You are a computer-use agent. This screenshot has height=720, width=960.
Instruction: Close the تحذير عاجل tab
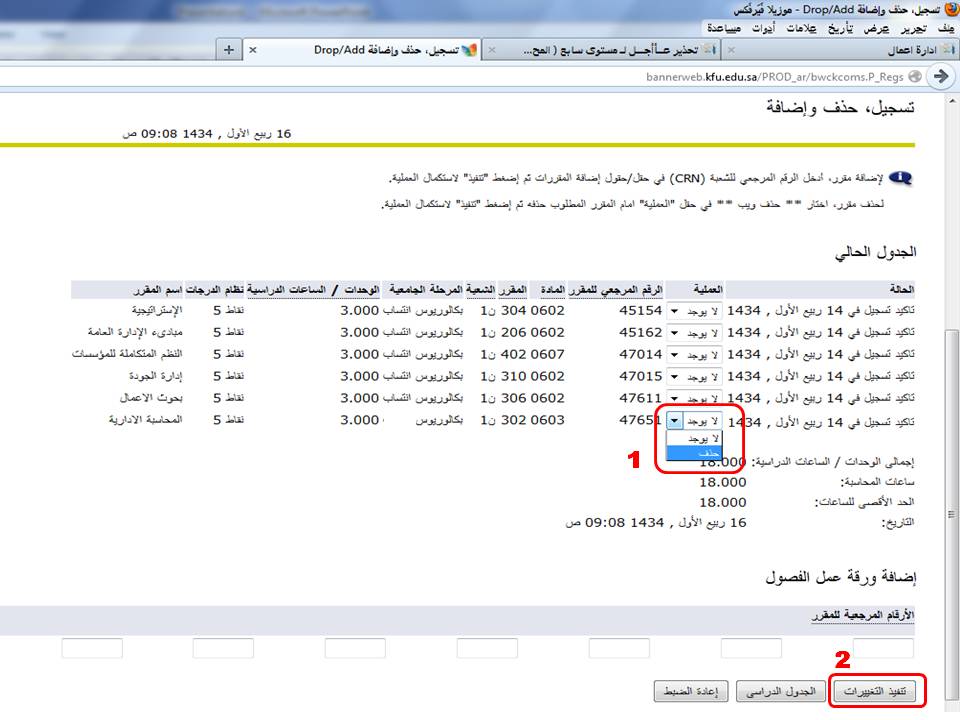[492, 49]
